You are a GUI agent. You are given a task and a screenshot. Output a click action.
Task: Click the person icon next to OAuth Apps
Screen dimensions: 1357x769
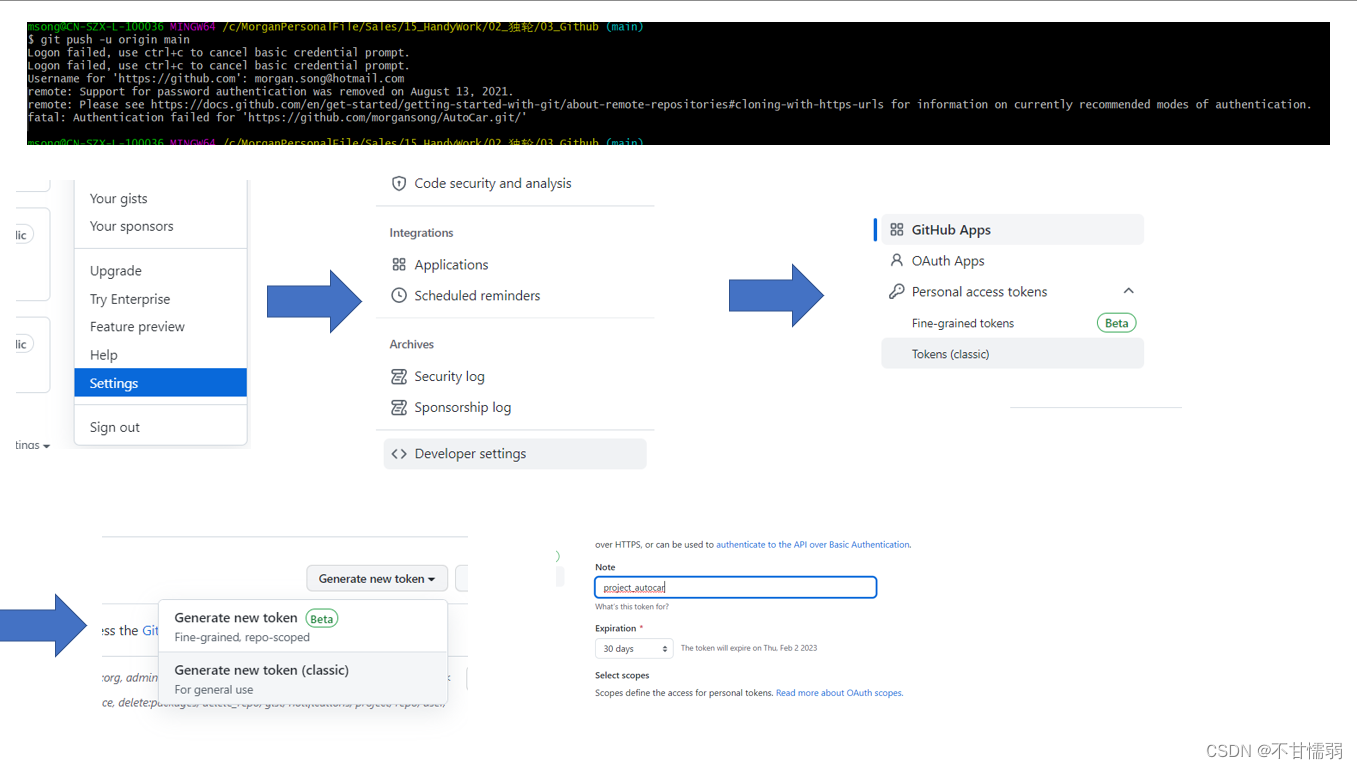pyautogui.click(x=897, y=260)
